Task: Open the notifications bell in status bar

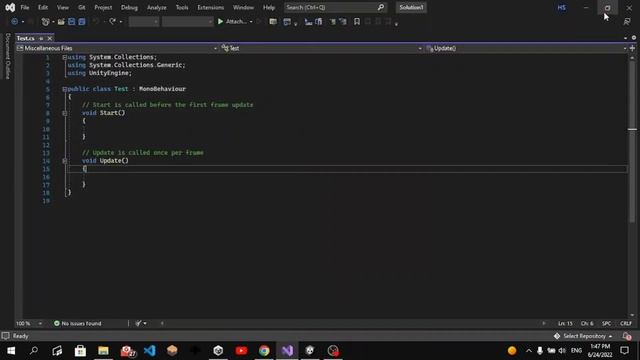Action: pos(627,336)
